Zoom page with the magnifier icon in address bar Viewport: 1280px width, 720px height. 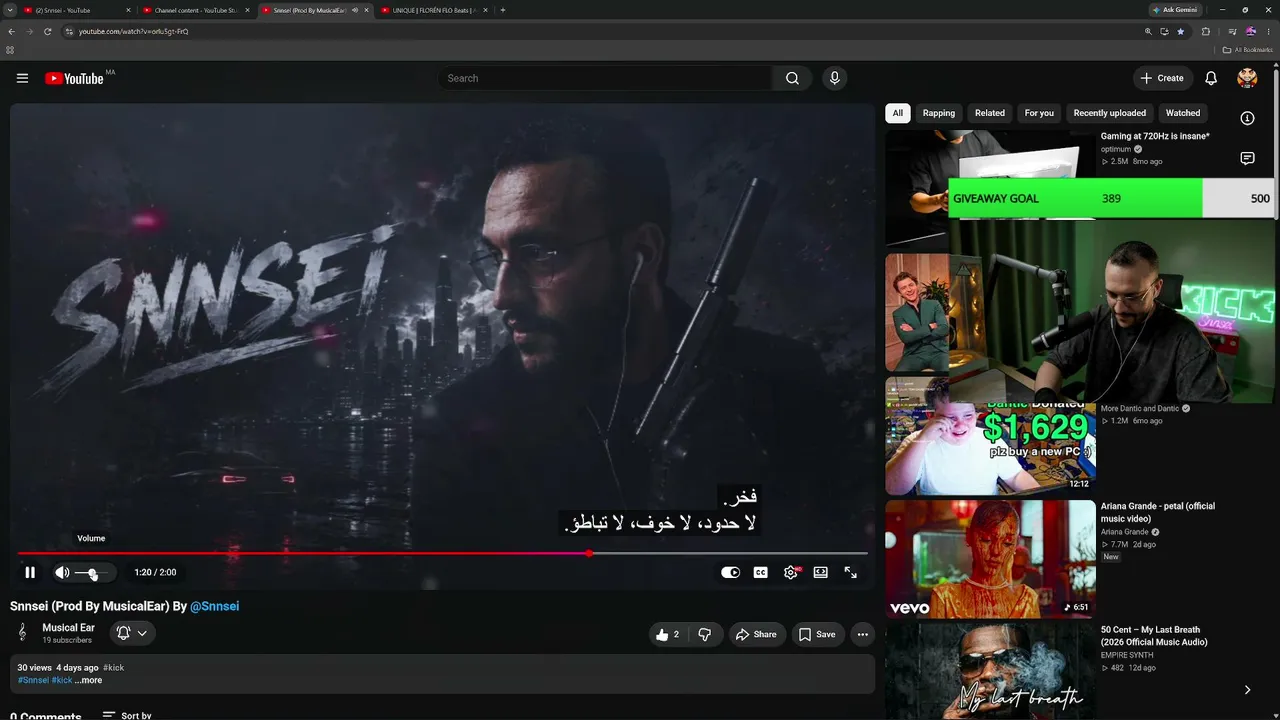pos(1148,31)
